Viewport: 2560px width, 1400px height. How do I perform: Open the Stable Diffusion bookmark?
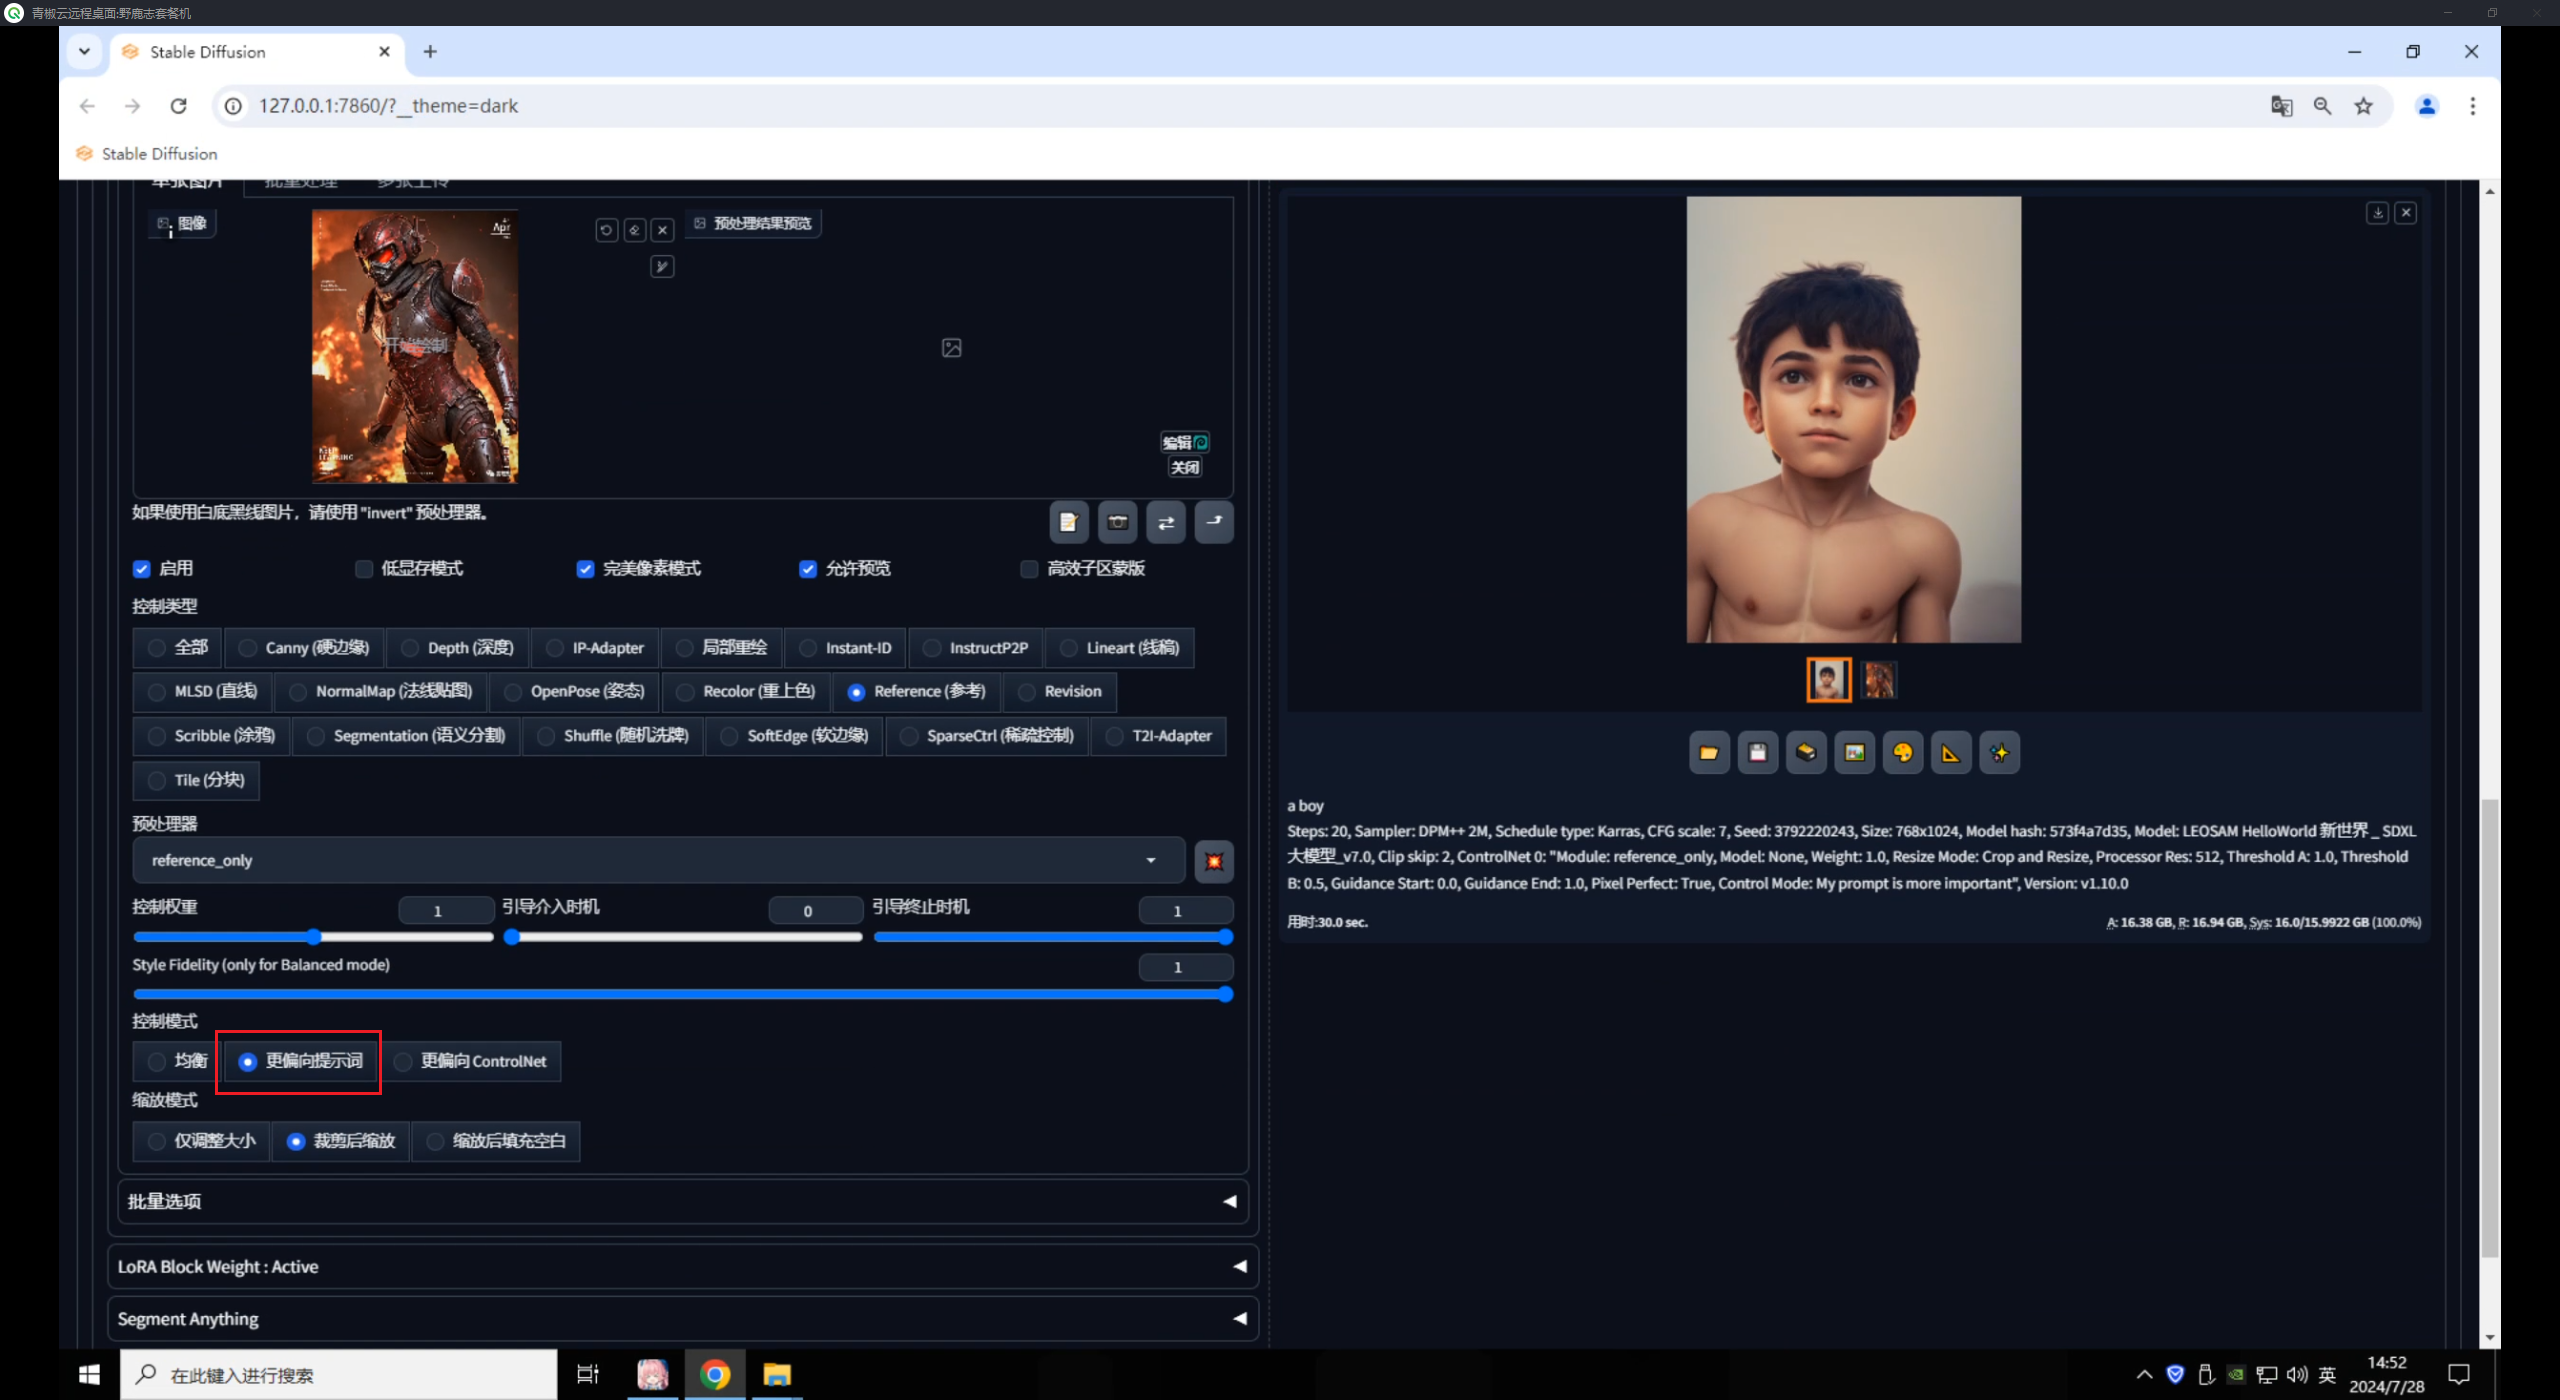point(146,154)
